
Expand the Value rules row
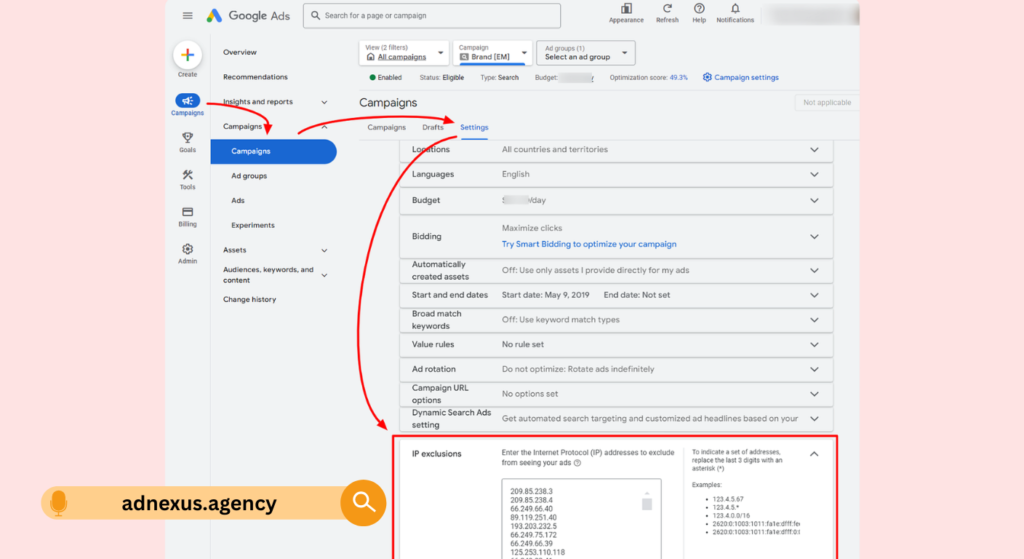coord(814,345)
